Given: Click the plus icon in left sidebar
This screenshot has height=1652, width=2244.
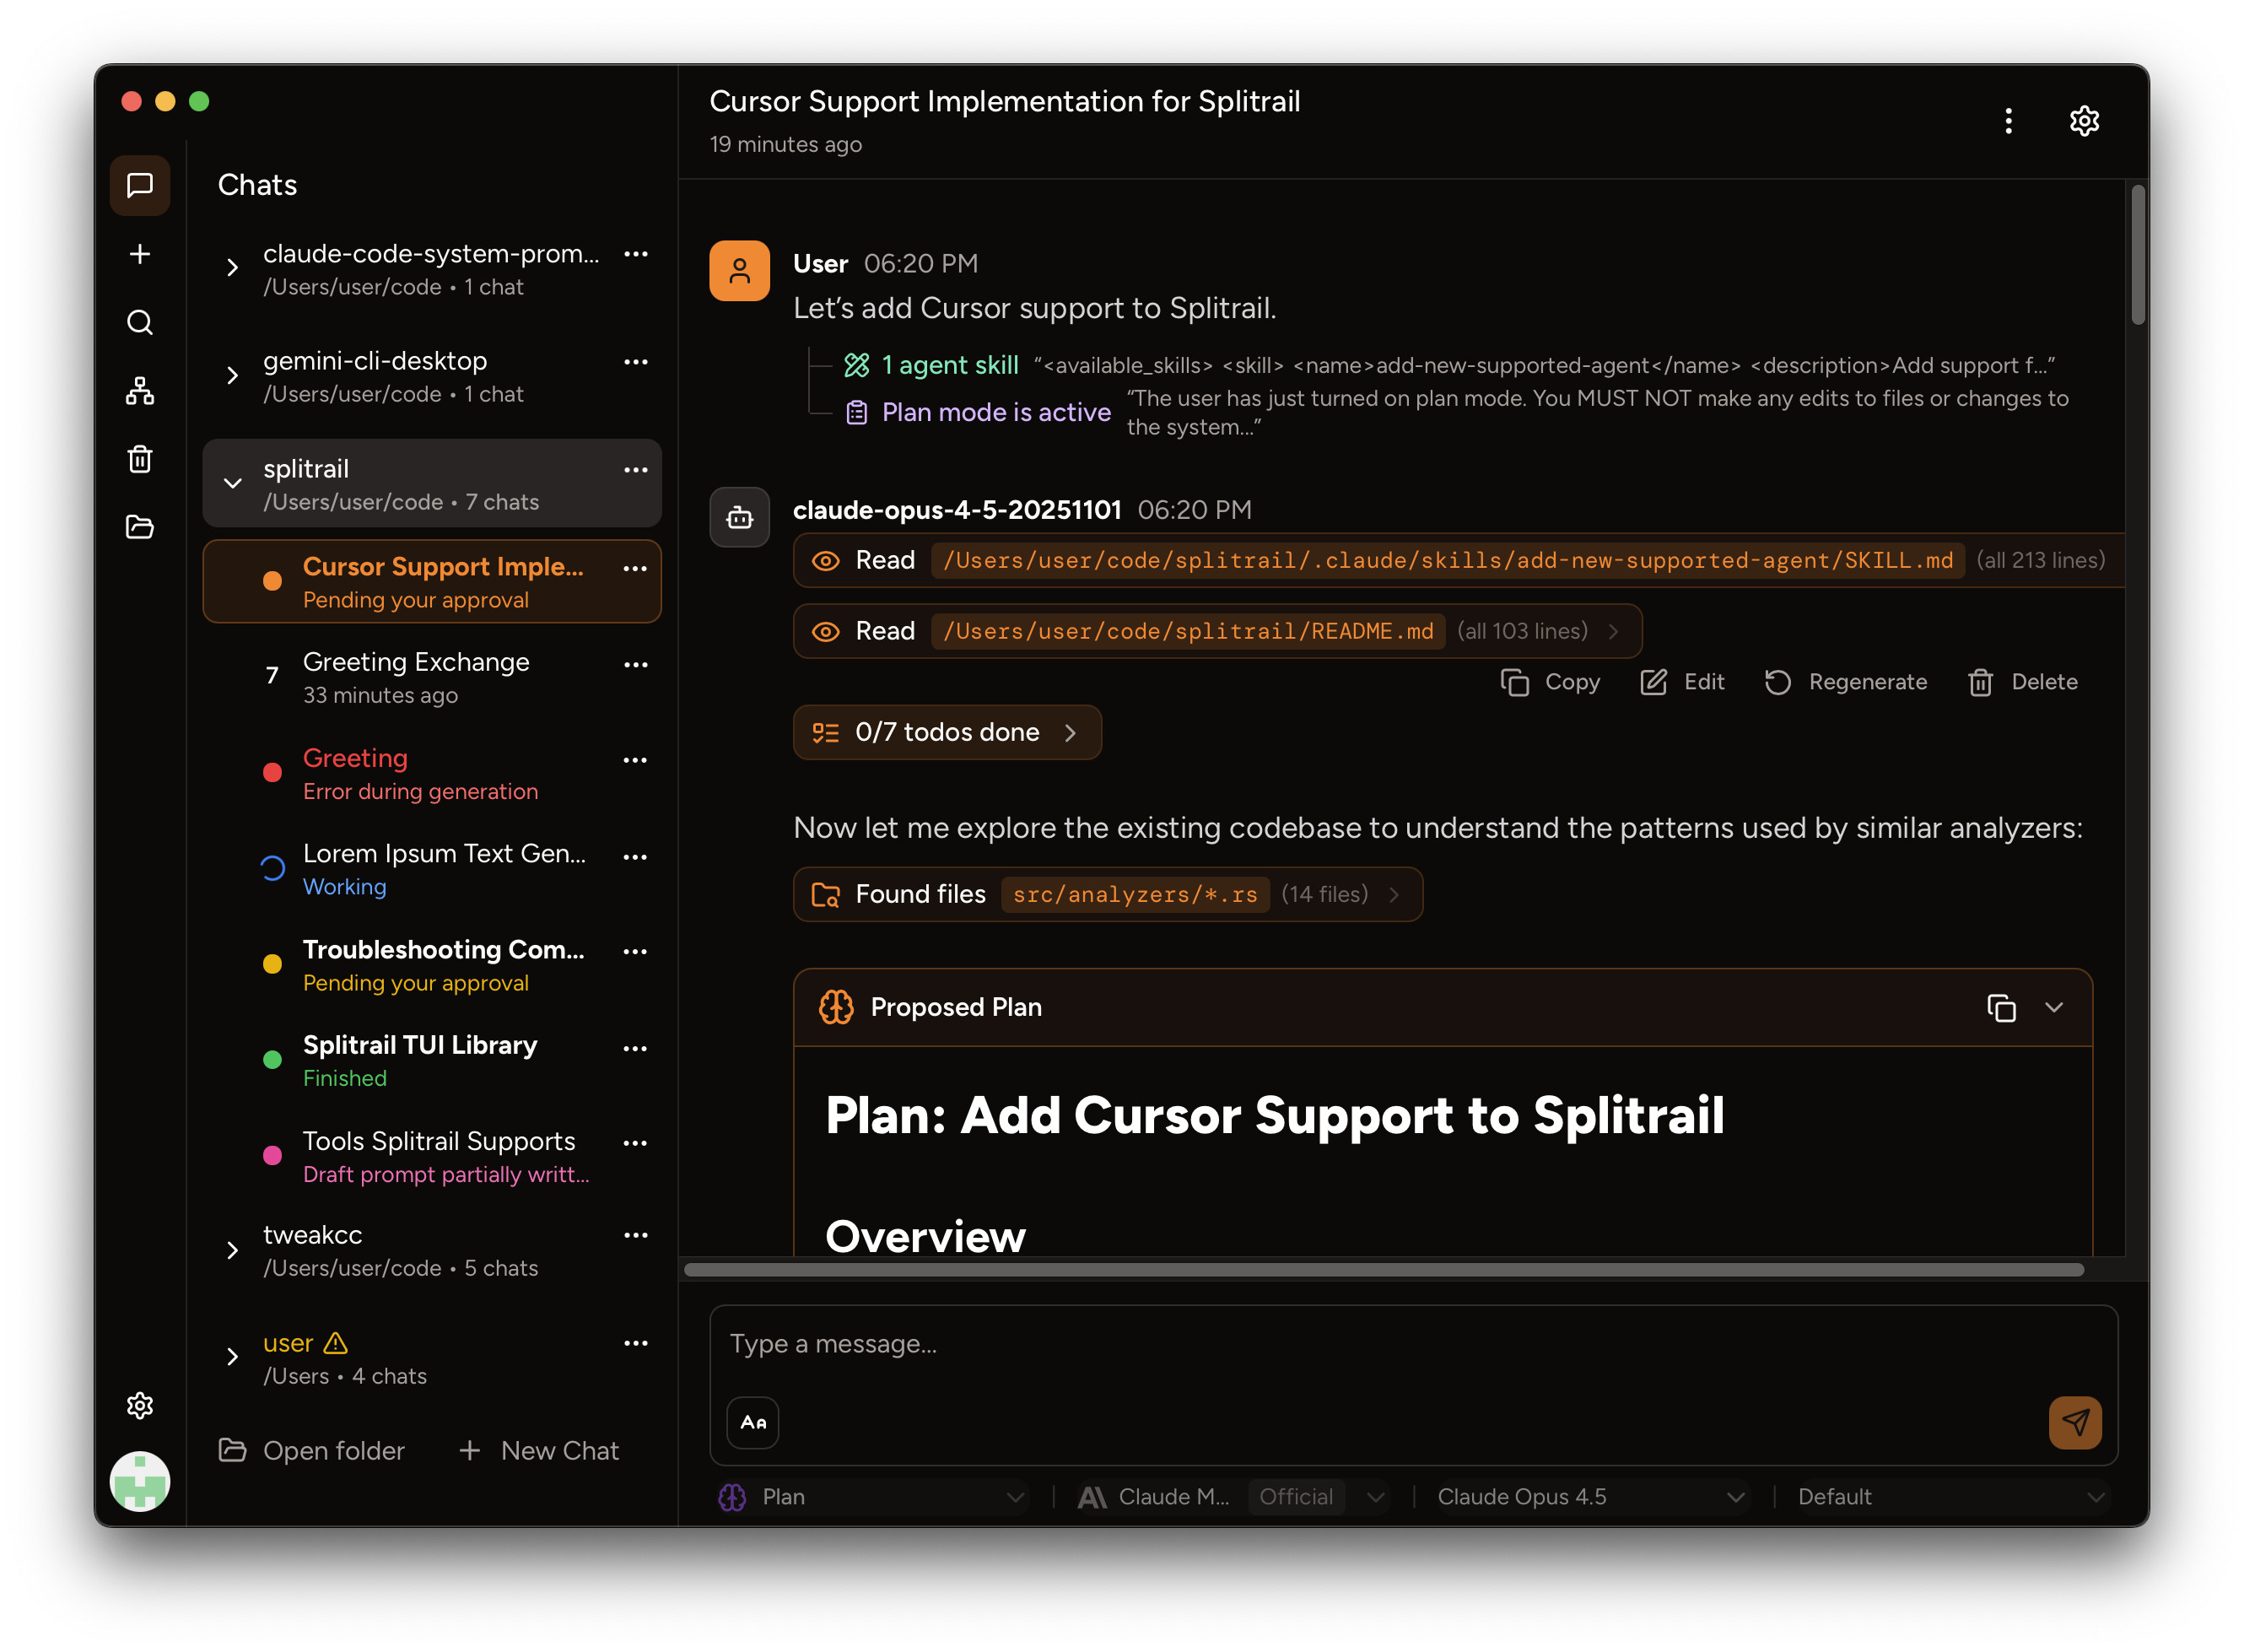Looking at the screenshot, I should click(x=140, y=254).
